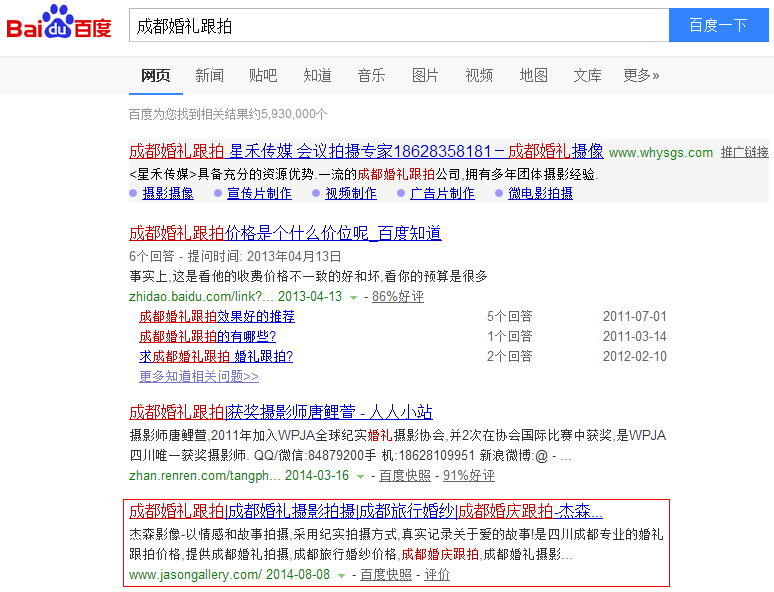This screenshot has height=592, width=774.
Task: Open the 图片 search tab
Action: click(425, 76)
